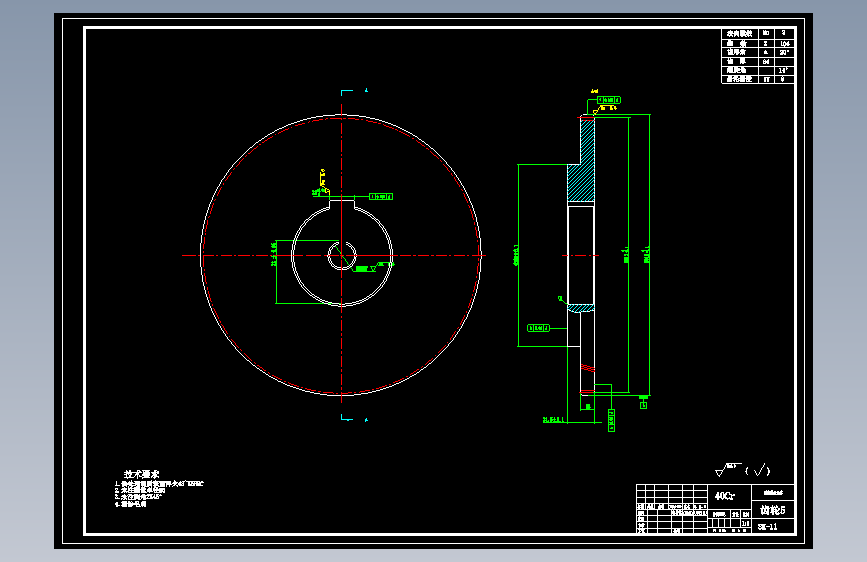The image size is (867, 562).
Task: Click the green tolerance frame above the keyway
Action: click(381, 196)
